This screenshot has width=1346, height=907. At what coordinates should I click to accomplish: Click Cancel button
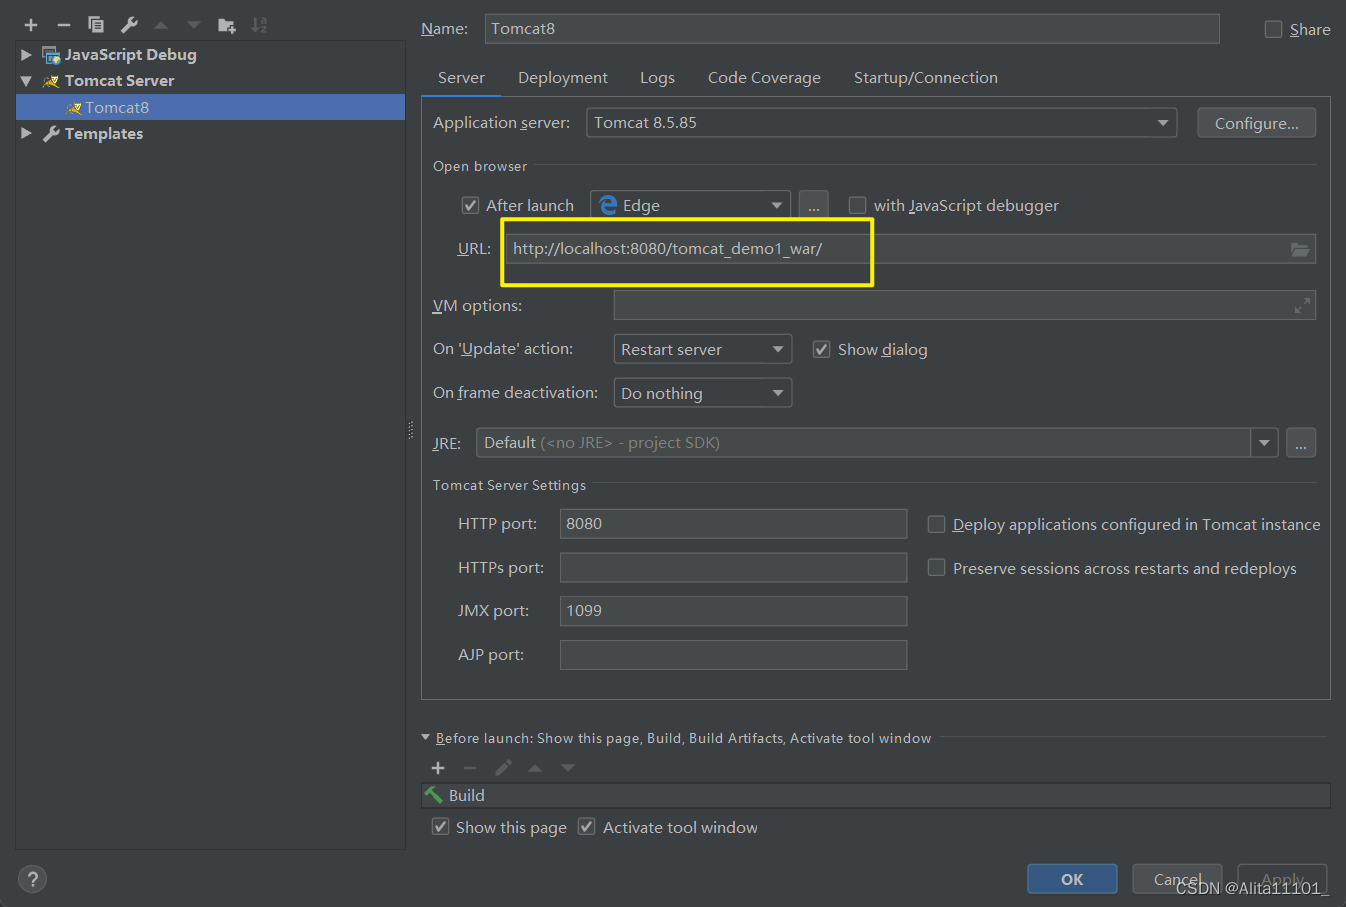[1177, 879]
